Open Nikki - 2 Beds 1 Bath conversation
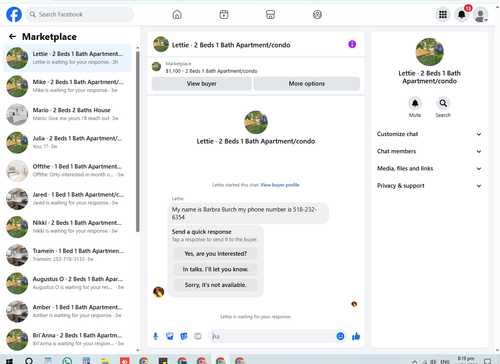The width and height of the screenshot is (500, 364). [67, 227]
